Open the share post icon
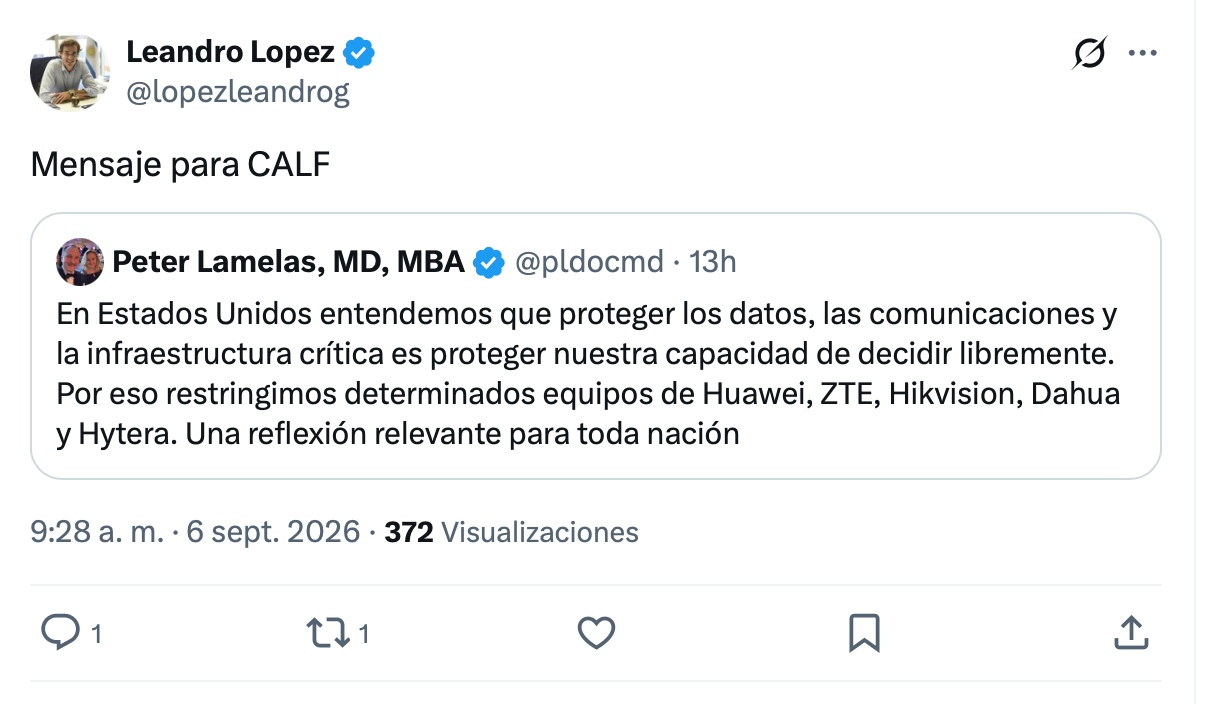 (x=1130, y=632)
